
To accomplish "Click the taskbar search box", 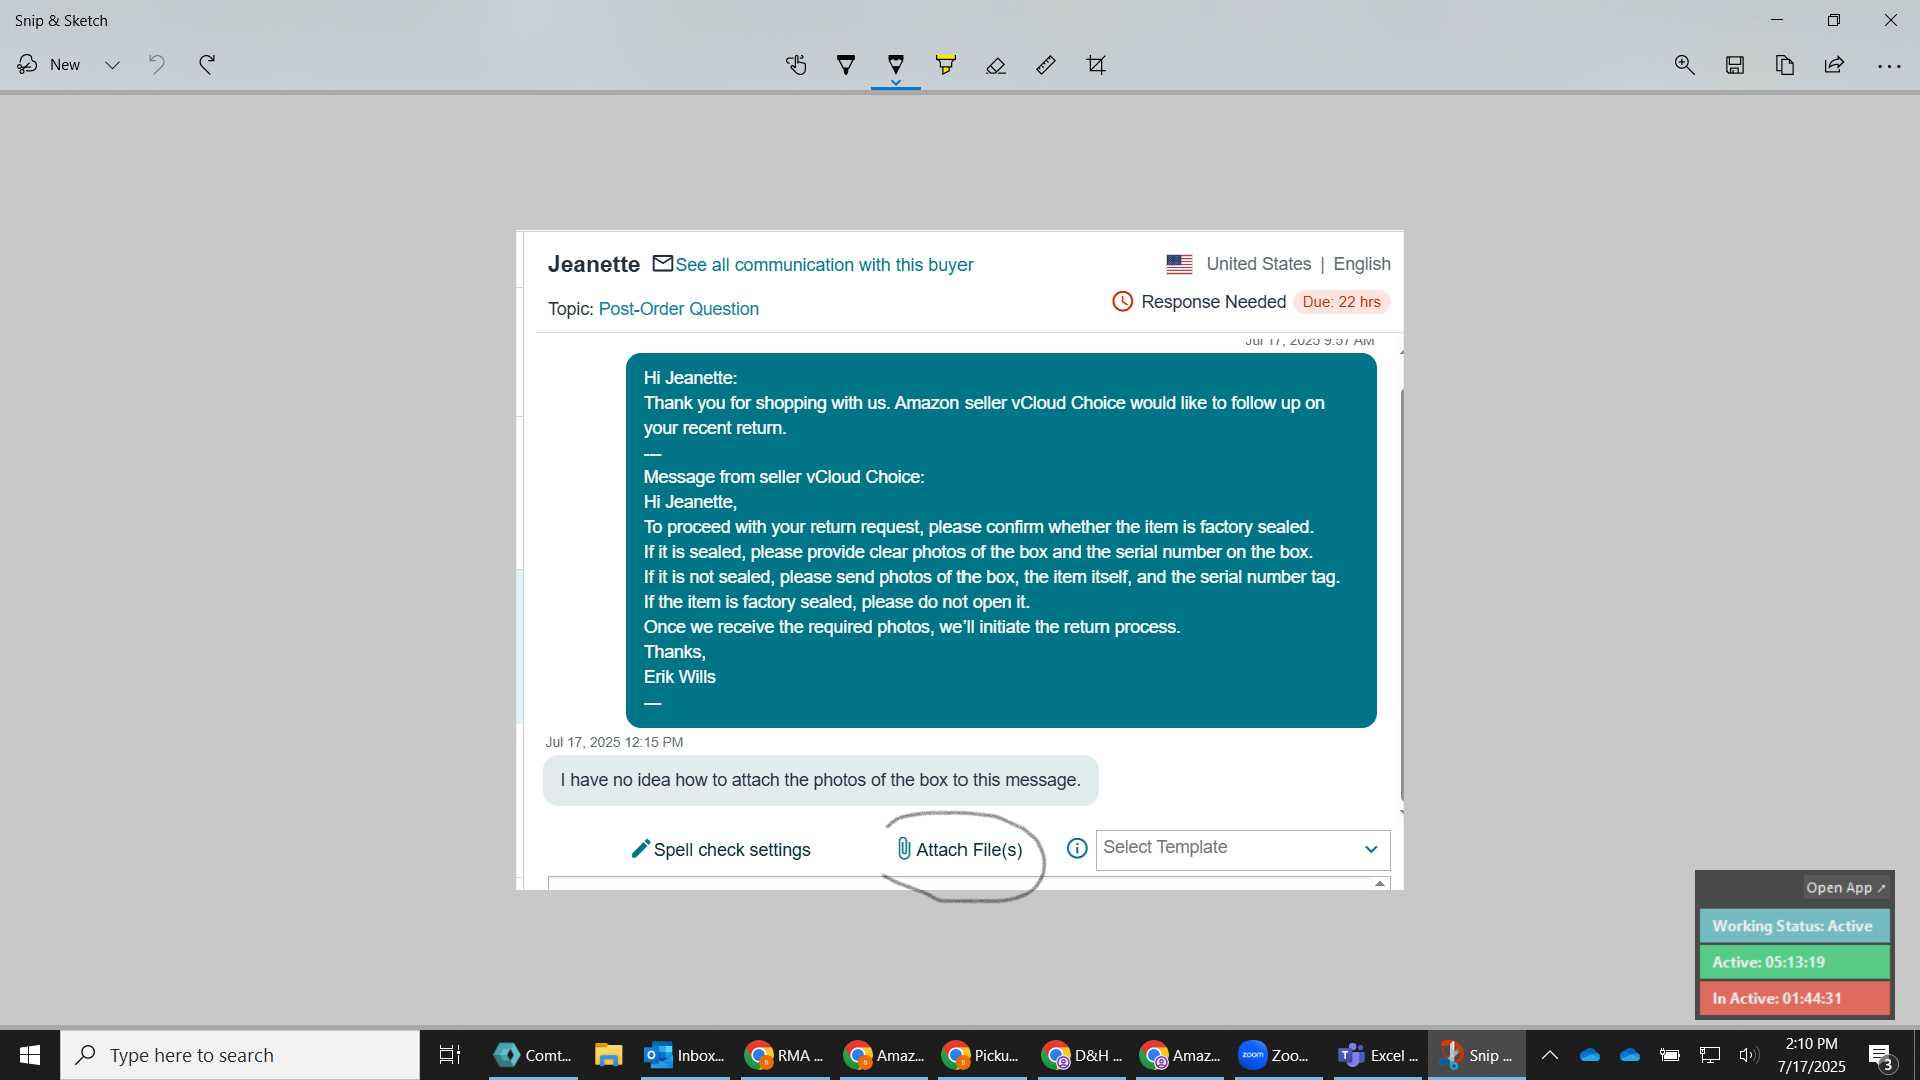I will tap(240, 1055).
